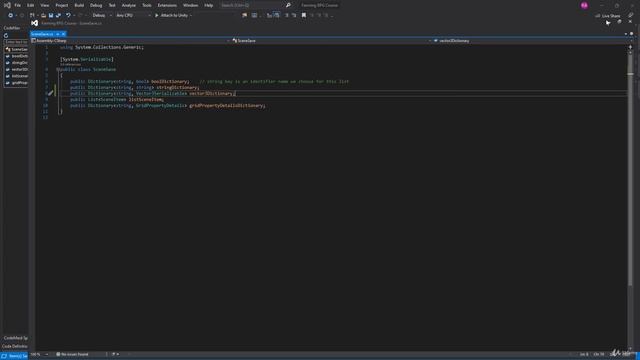Close the SceneSave.cs tab
The image size is (640, 360).
tap(63, 34)
